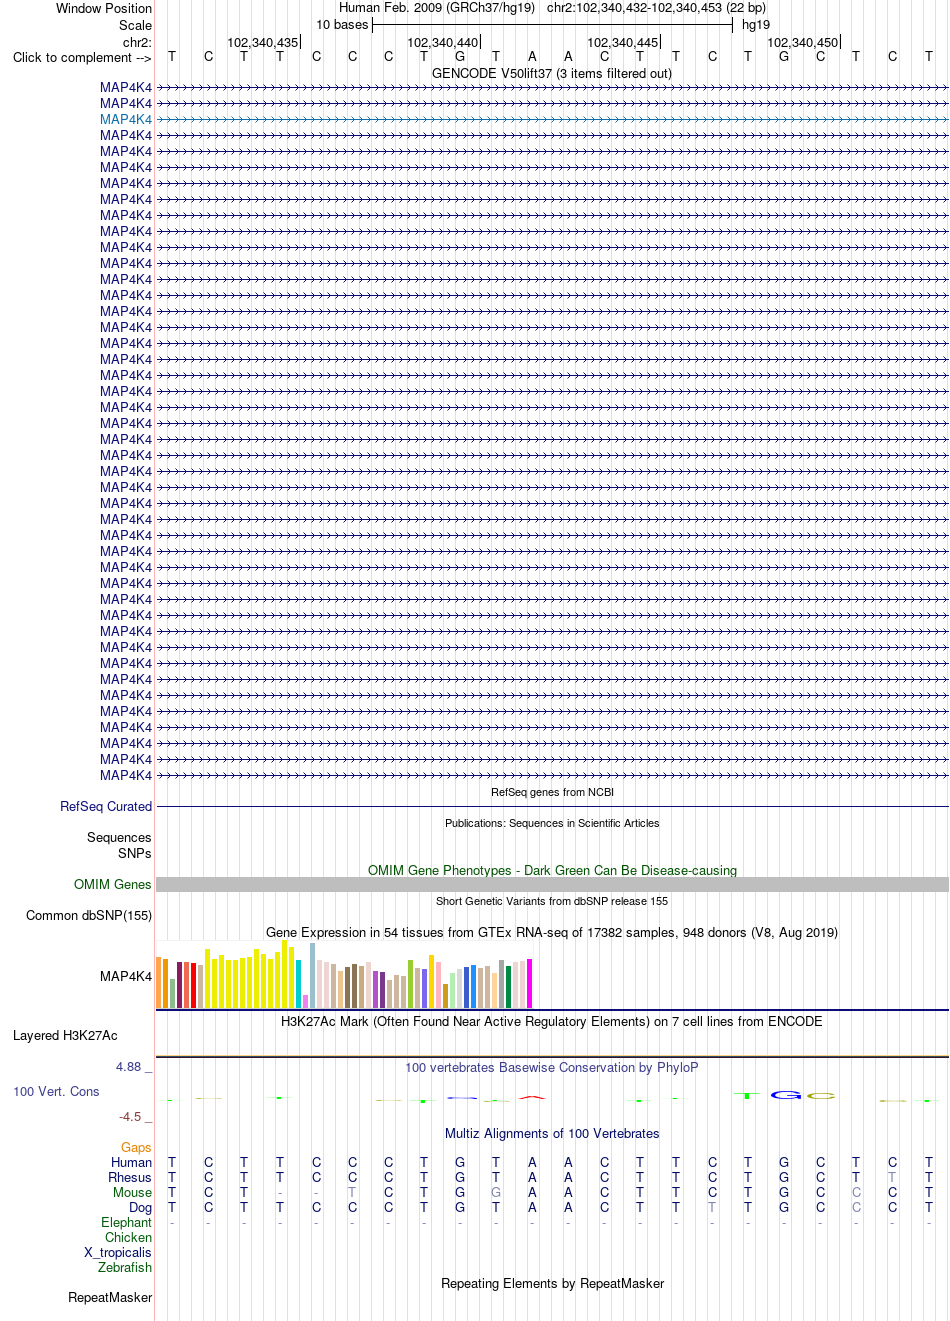Click the chr2:102,340,432-102,340,453 (22 bp) position text
Viewport: 950px width, 1321px height.
[656, 8]
